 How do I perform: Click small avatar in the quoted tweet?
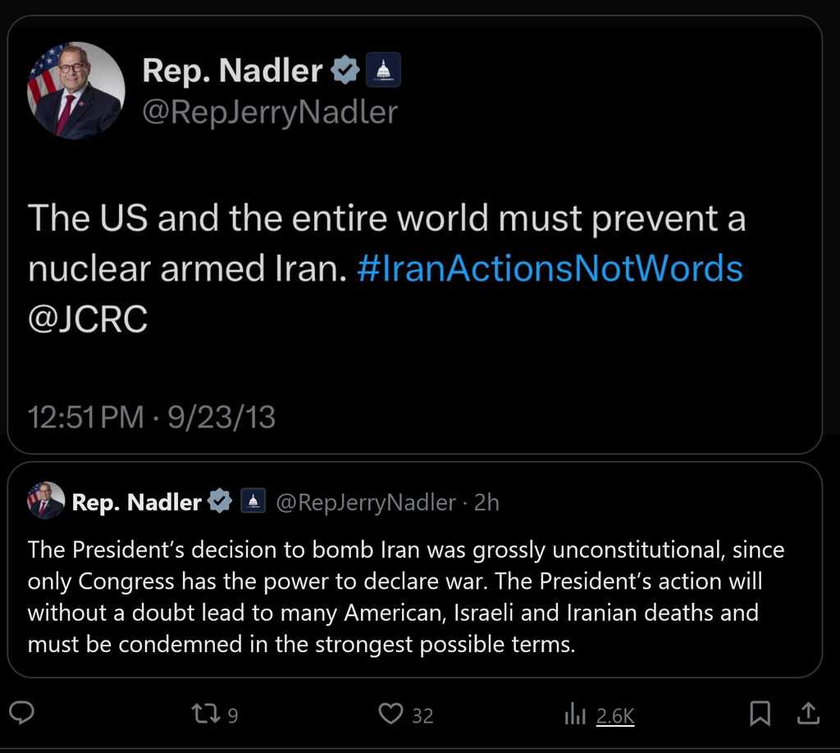pyautogui.click(x=46, y=501)
